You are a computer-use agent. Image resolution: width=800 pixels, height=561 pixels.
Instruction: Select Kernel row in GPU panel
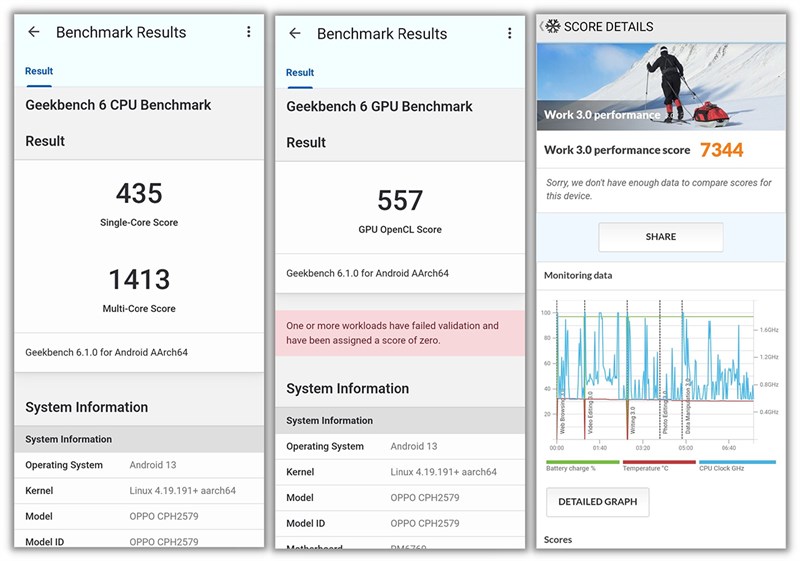pos(400,472)
